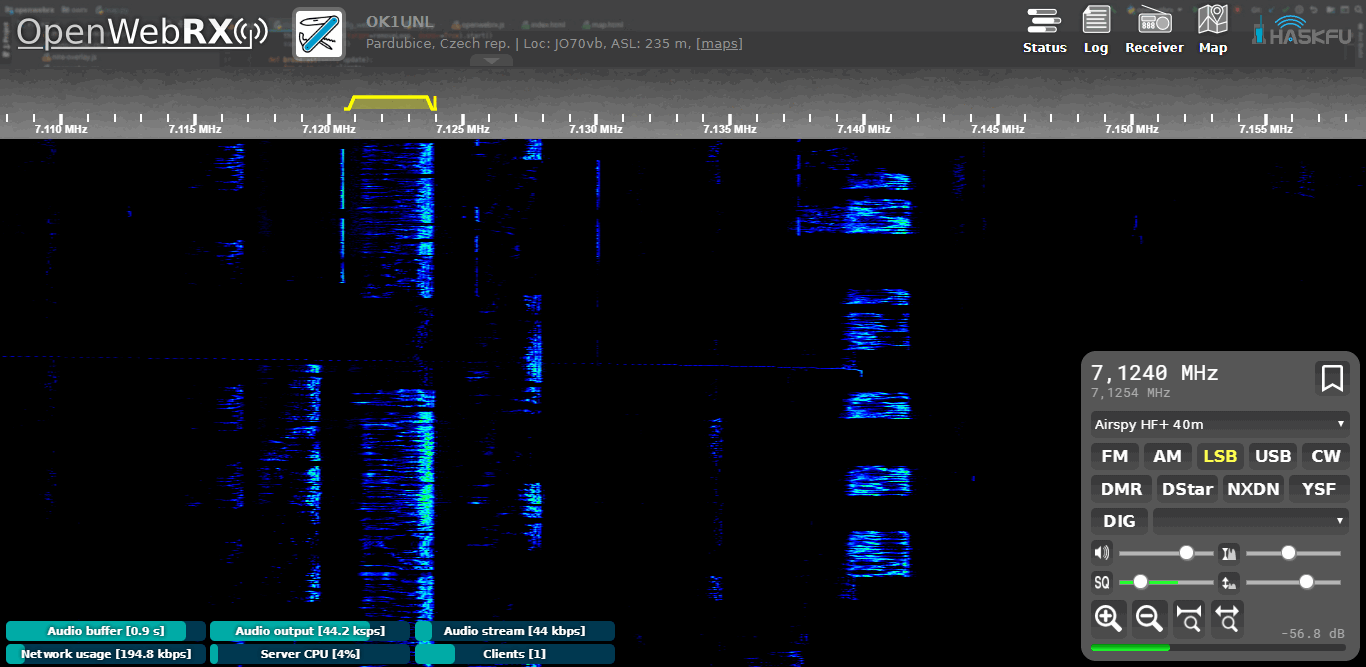Mute audio with the speaker icon

[1102, 553]
